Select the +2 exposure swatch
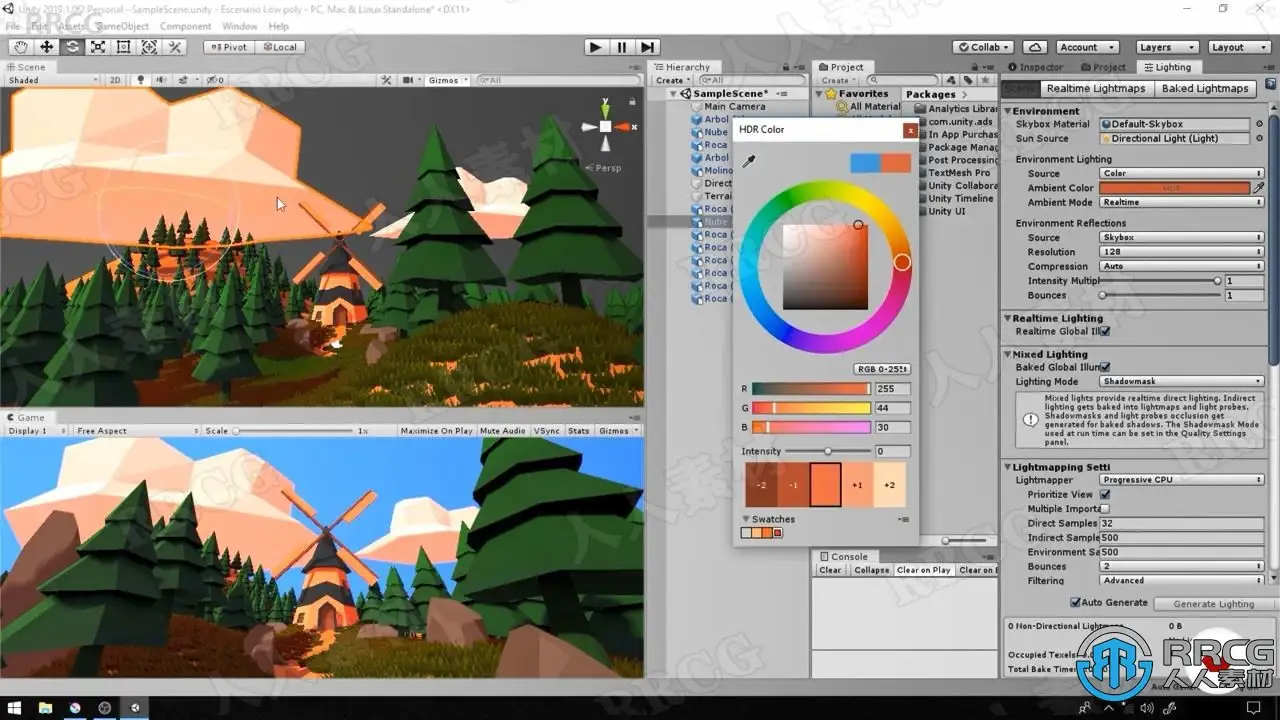The height and width of the screenshot is (720, 1280). tap(890, 485)
